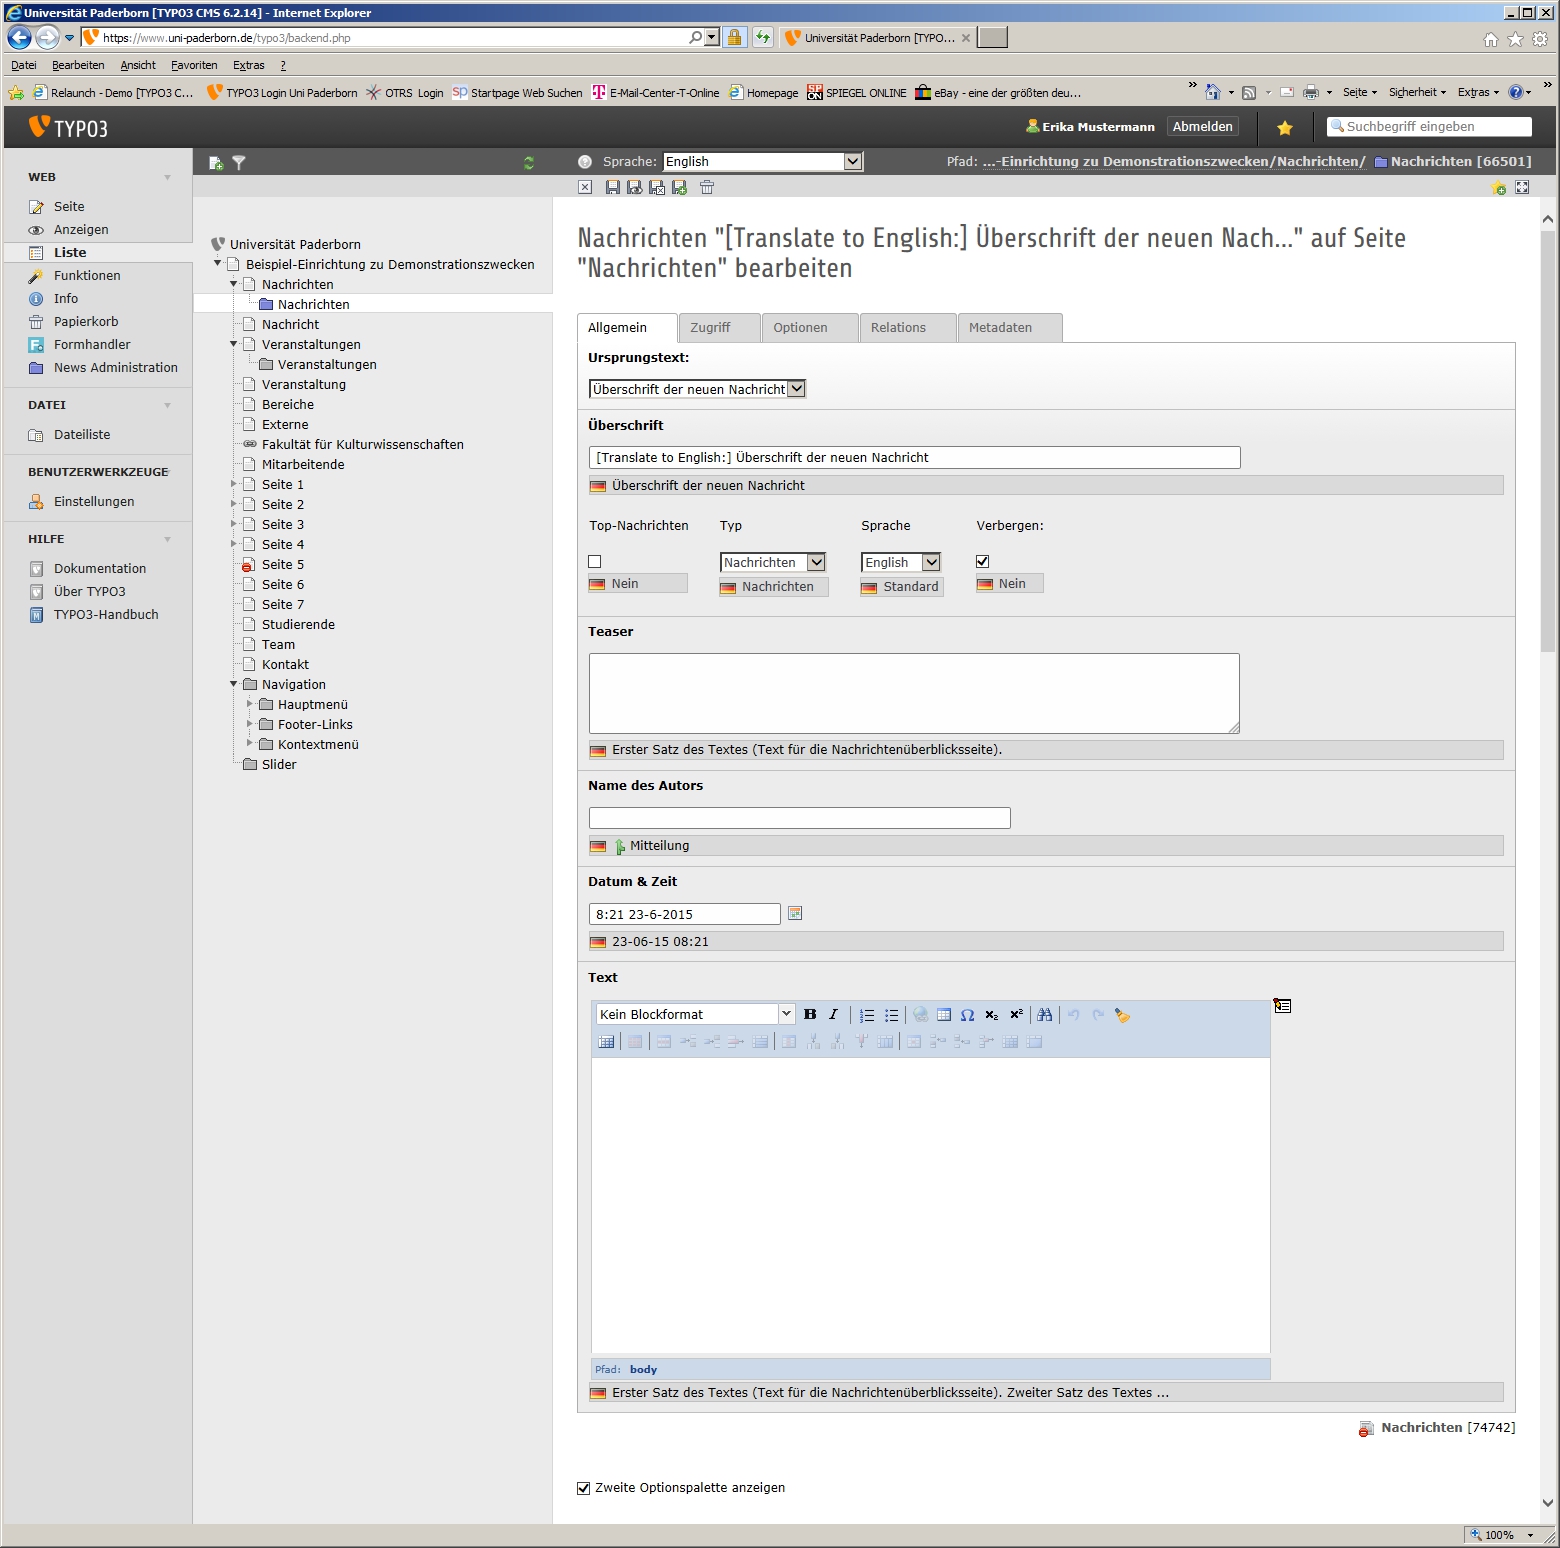Open find and replace binoculars icon

click(x=1045, y=1014)
